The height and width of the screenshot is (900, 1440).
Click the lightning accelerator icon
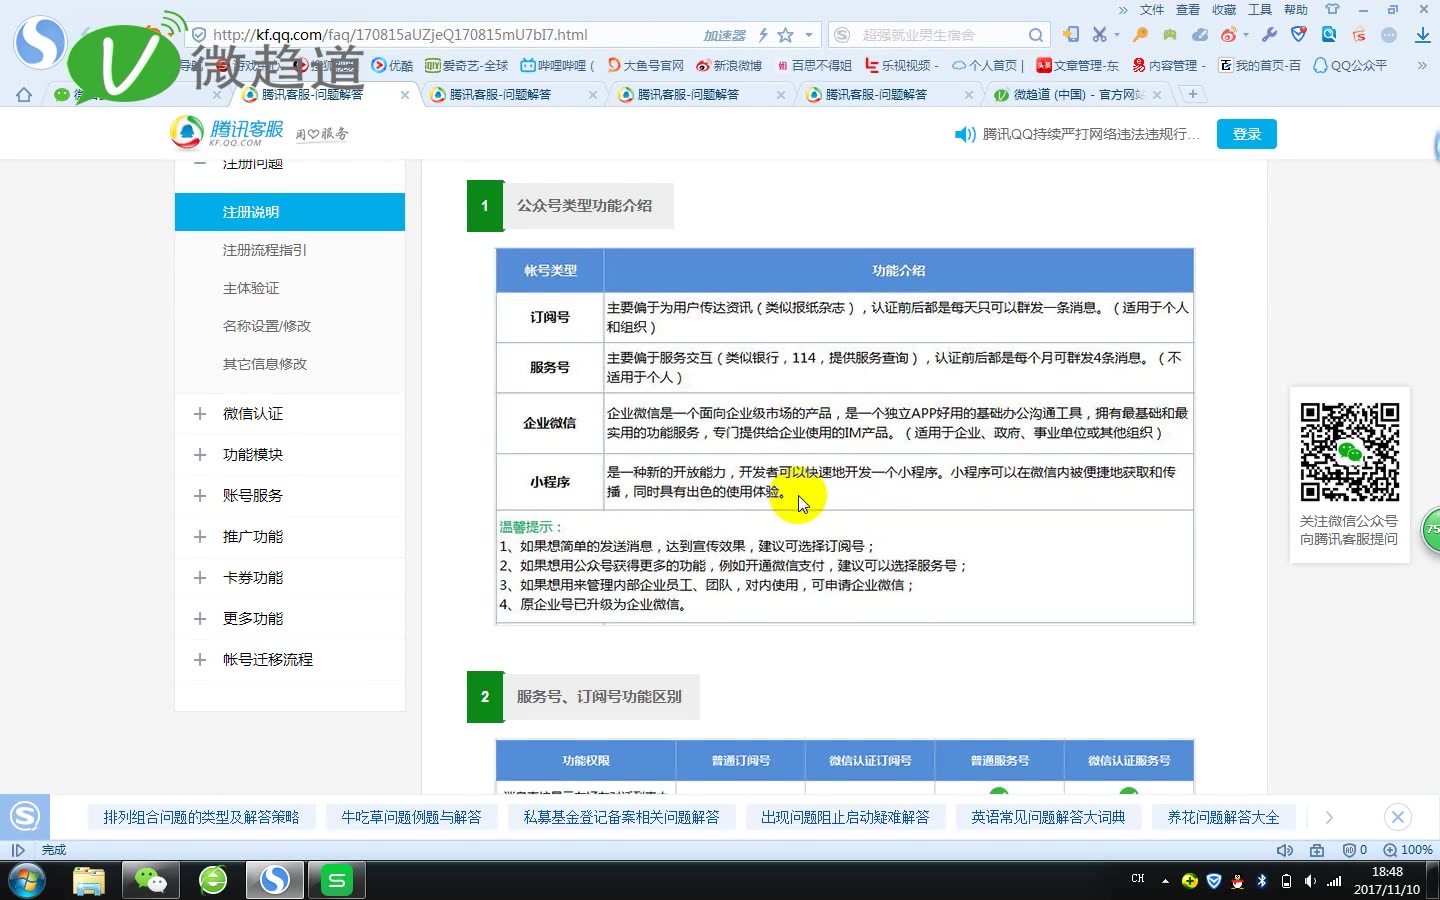pyautogui.click(x=763, y=35)
